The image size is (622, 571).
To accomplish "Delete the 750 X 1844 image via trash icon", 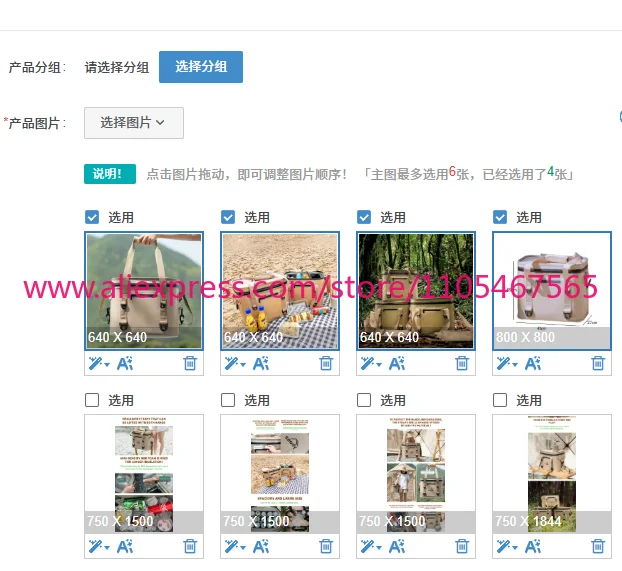I will point(598,546).
